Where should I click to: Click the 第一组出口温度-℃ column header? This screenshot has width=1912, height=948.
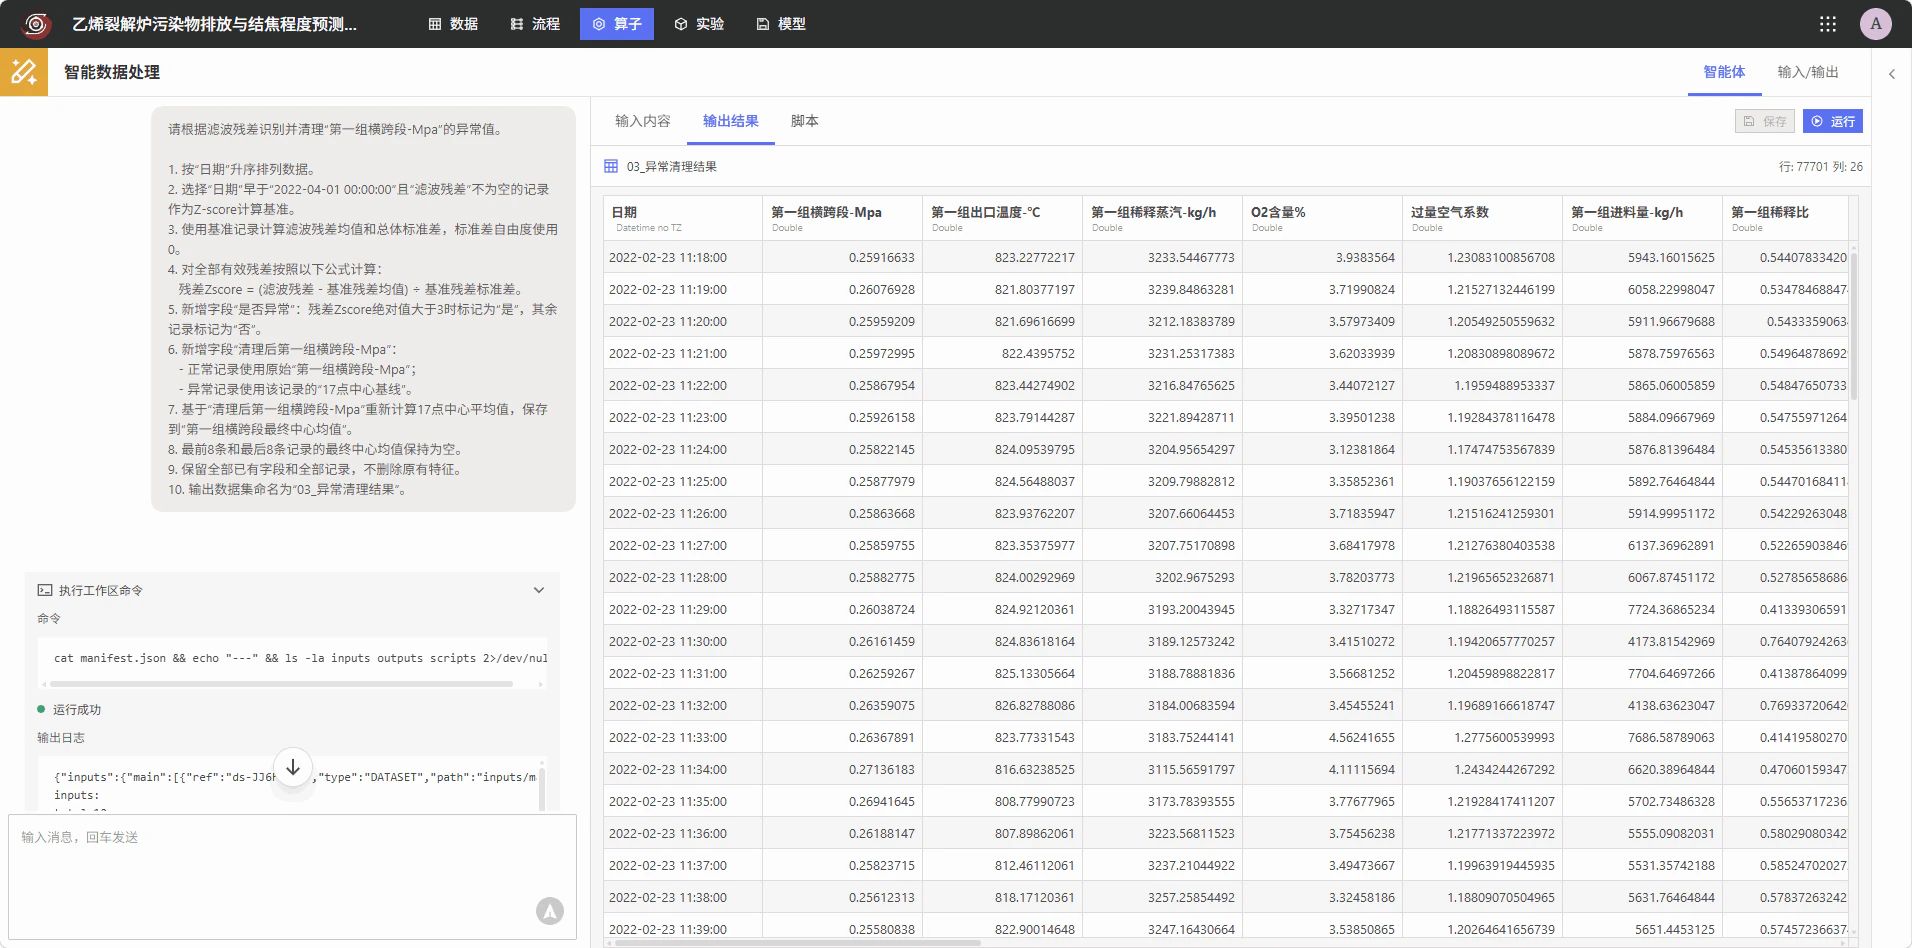pos(1002,218)
